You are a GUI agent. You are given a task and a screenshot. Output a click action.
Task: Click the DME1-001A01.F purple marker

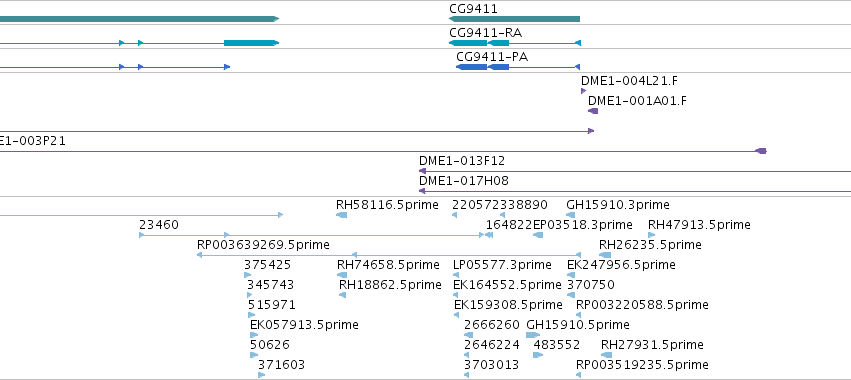click(x=593, y=111)
